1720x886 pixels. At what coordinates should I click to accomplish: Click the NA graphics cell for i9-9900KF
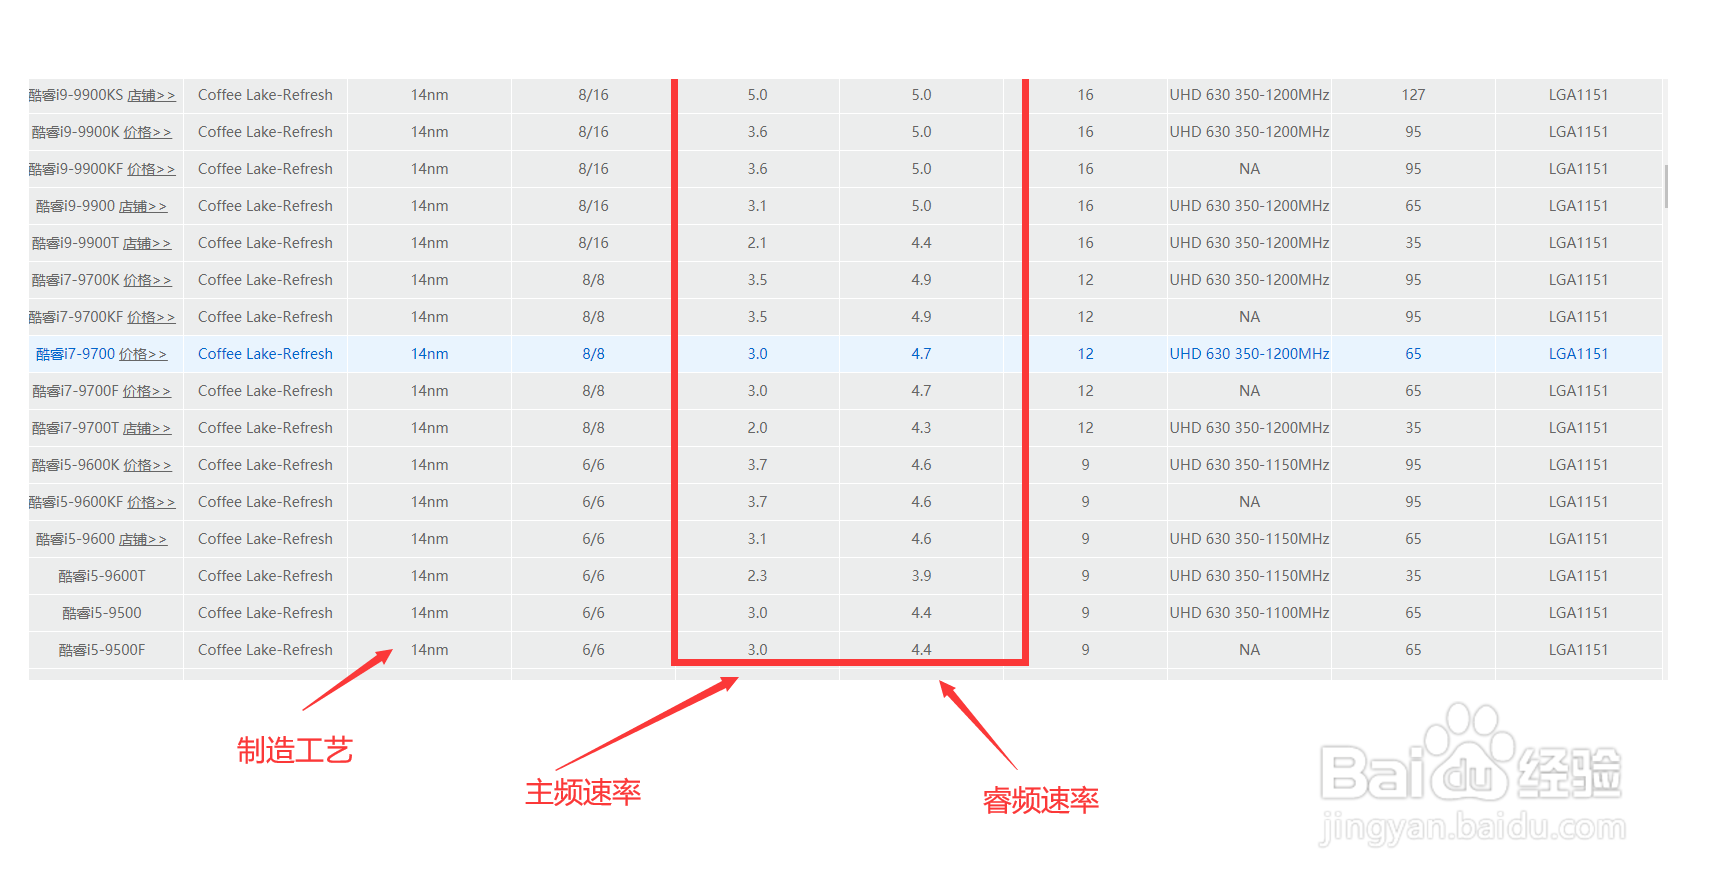(x=1249, y=169)
